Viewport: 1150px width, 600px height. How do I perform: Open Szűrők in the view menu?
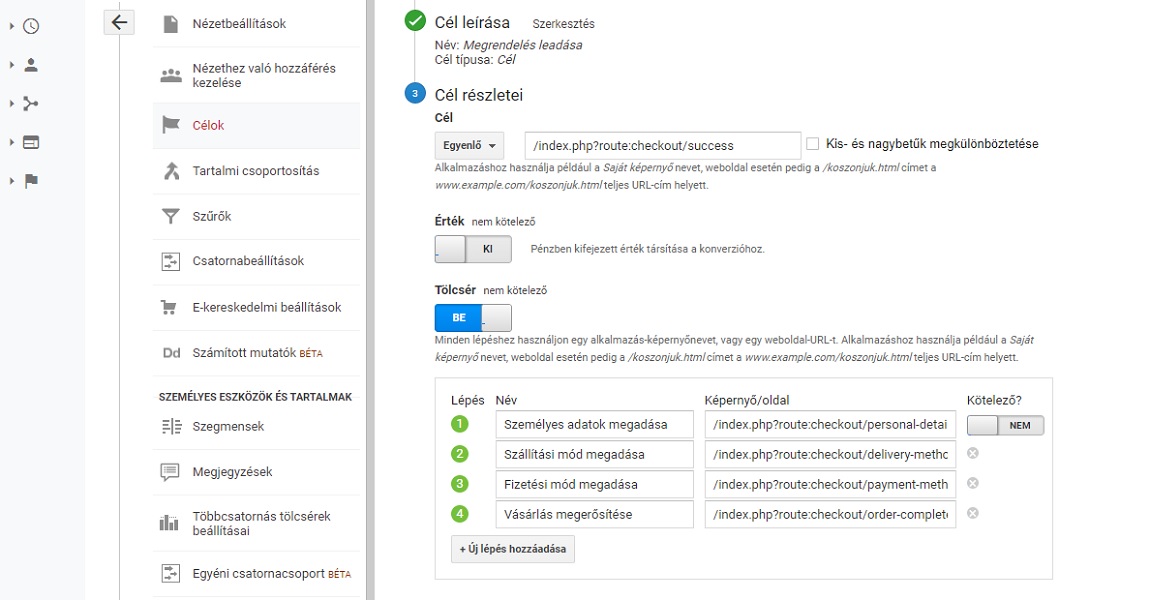[212, 216]
